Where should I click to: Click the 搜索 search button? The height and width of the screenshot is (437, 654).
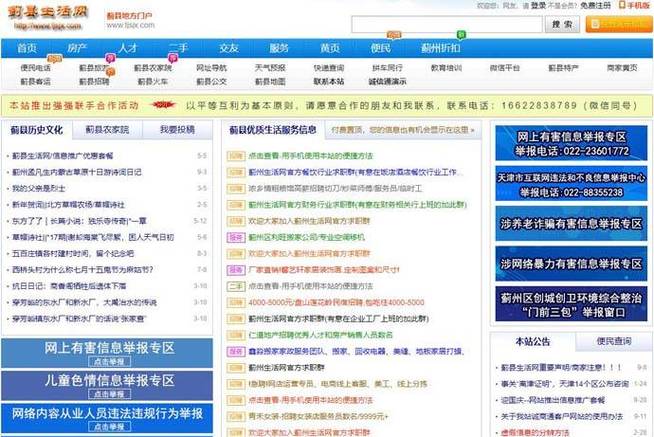pyautogui.click(x=562, y=24)
